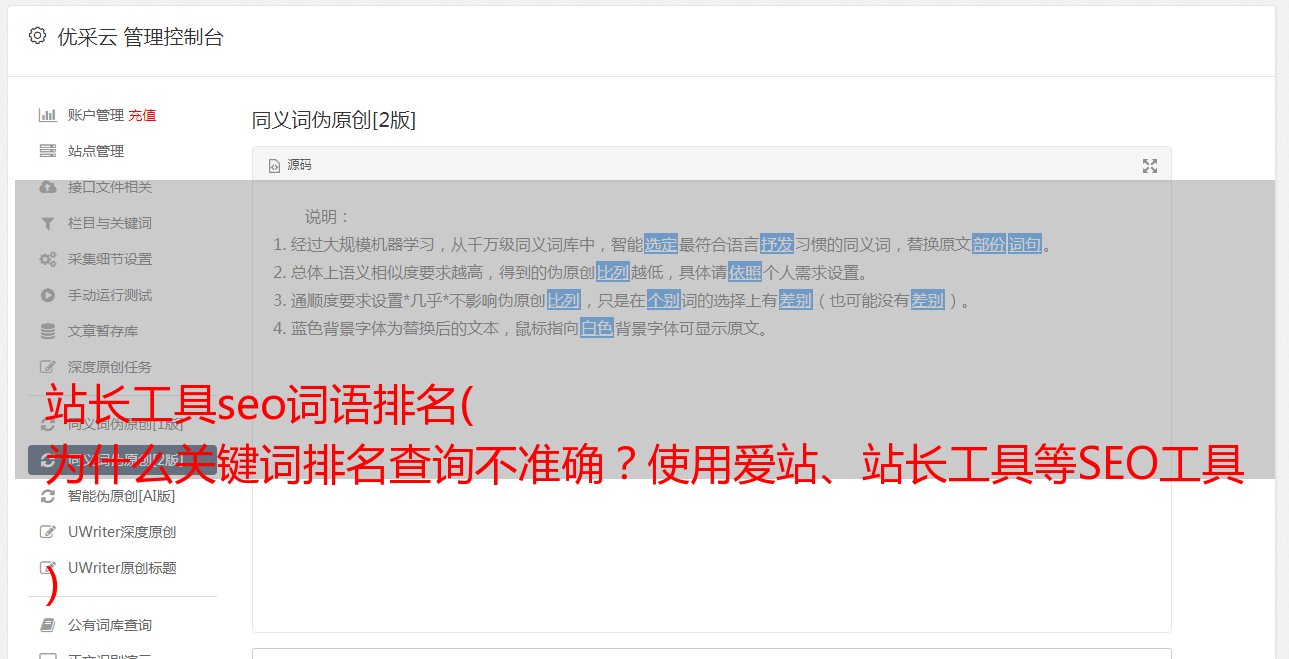This screenshot has height=659, width=1289.
Task: Click the bar chart icon for 账户管理
Action: pyautogui.click(x=47, y=115)
